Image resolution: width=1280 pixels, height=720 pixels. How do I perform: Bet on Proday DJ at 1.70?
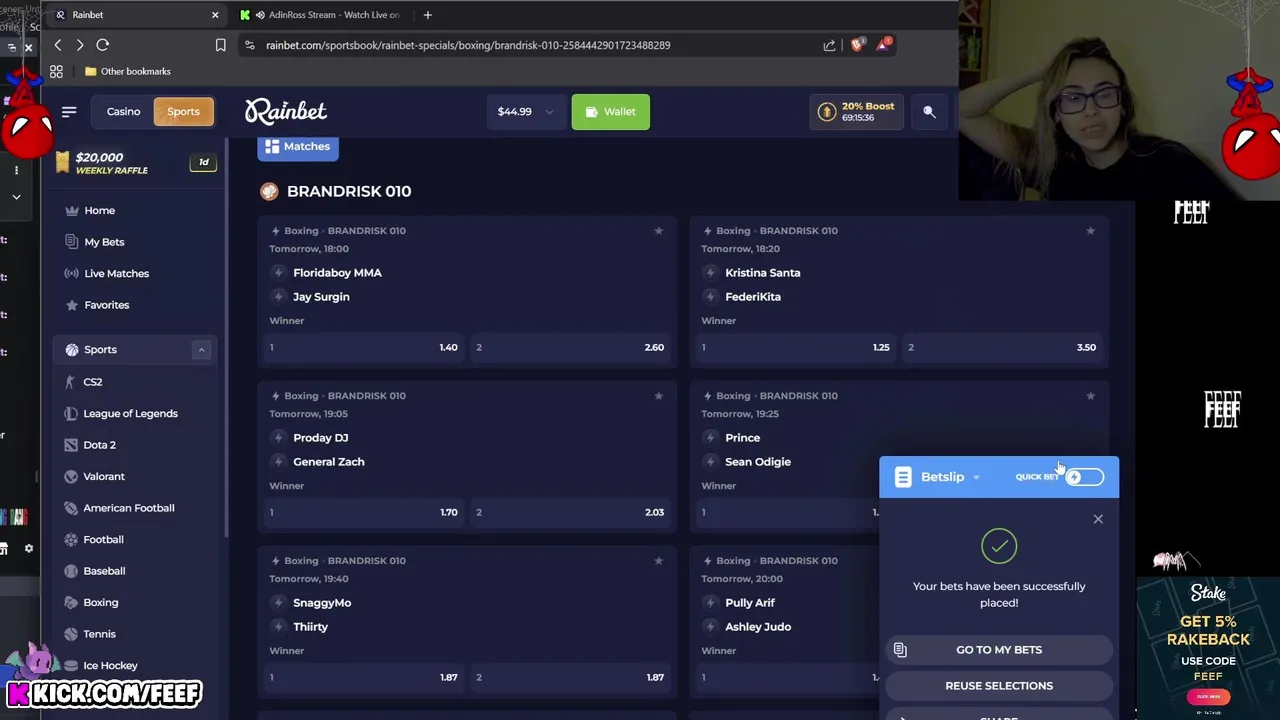click(x=363, y=513)
